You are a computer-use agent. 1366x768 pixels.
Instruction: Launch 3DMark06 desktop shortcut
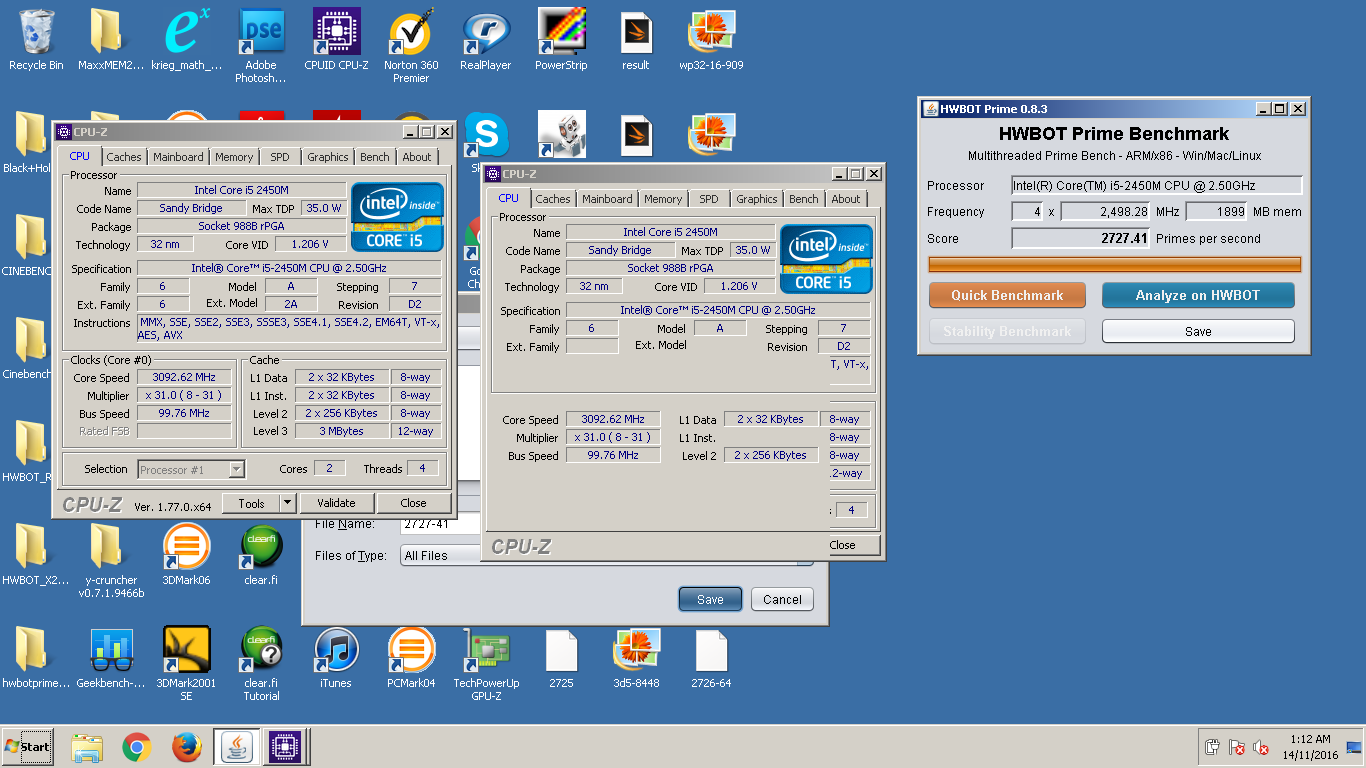click(186, 554)
